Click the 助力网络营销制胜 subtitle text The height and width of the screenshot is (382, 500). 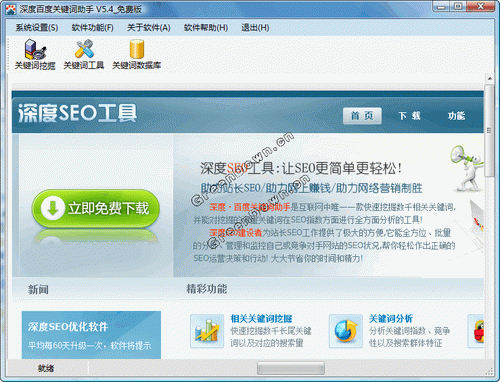(x=379, y=188)
